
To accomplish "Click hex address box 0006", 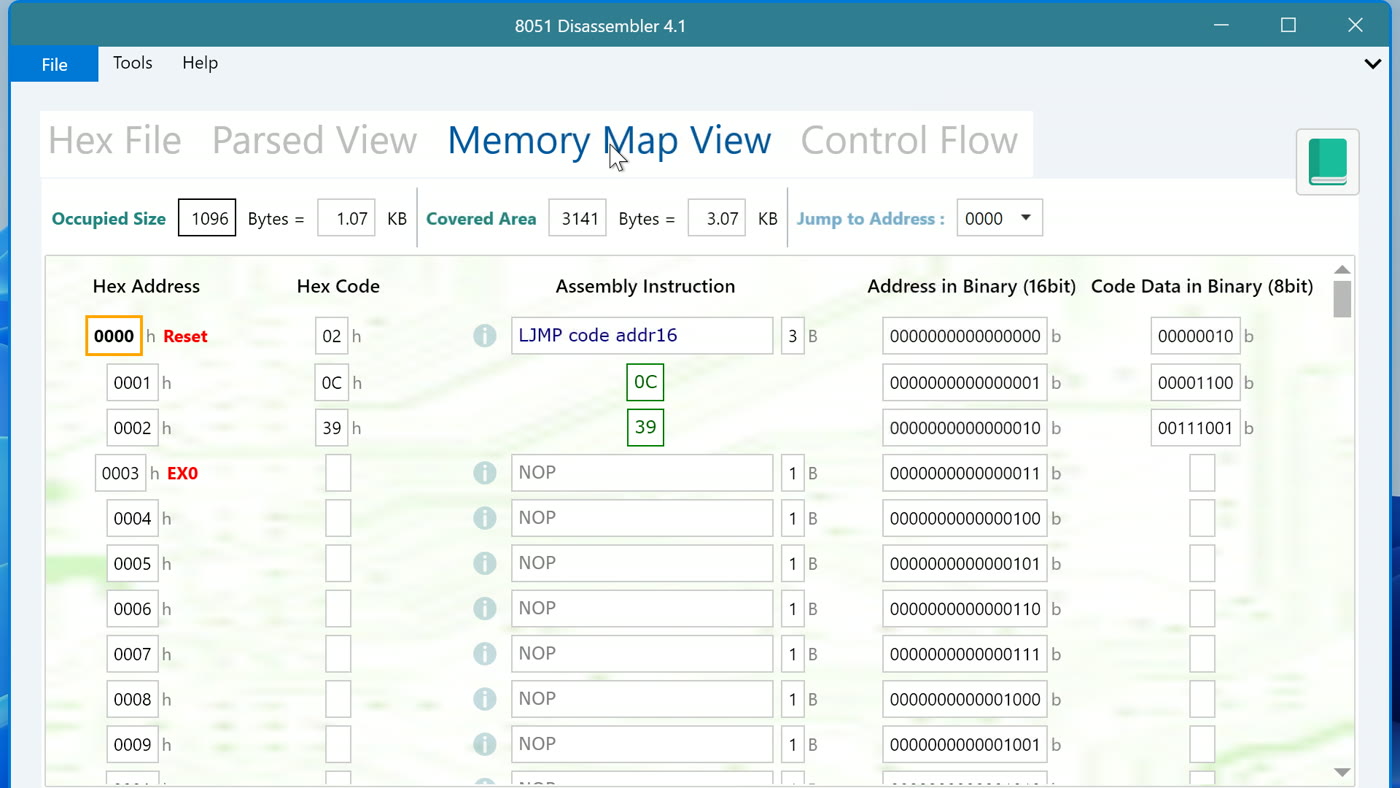I will [132, 608].
